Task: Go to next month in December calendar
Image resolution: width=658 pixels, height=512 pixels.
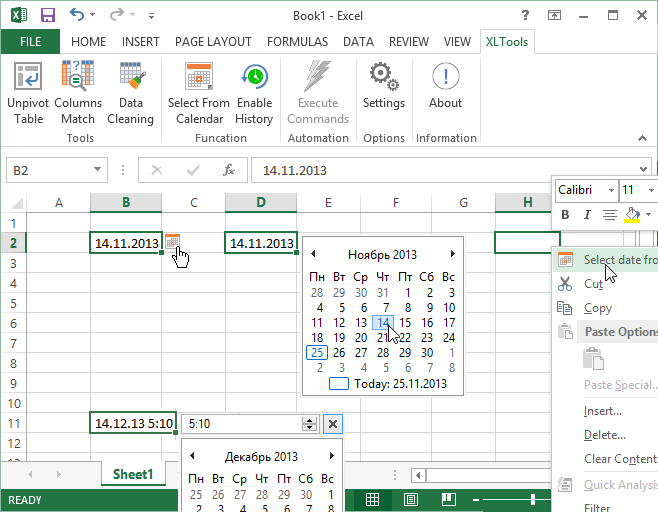Action: (332, 456)
